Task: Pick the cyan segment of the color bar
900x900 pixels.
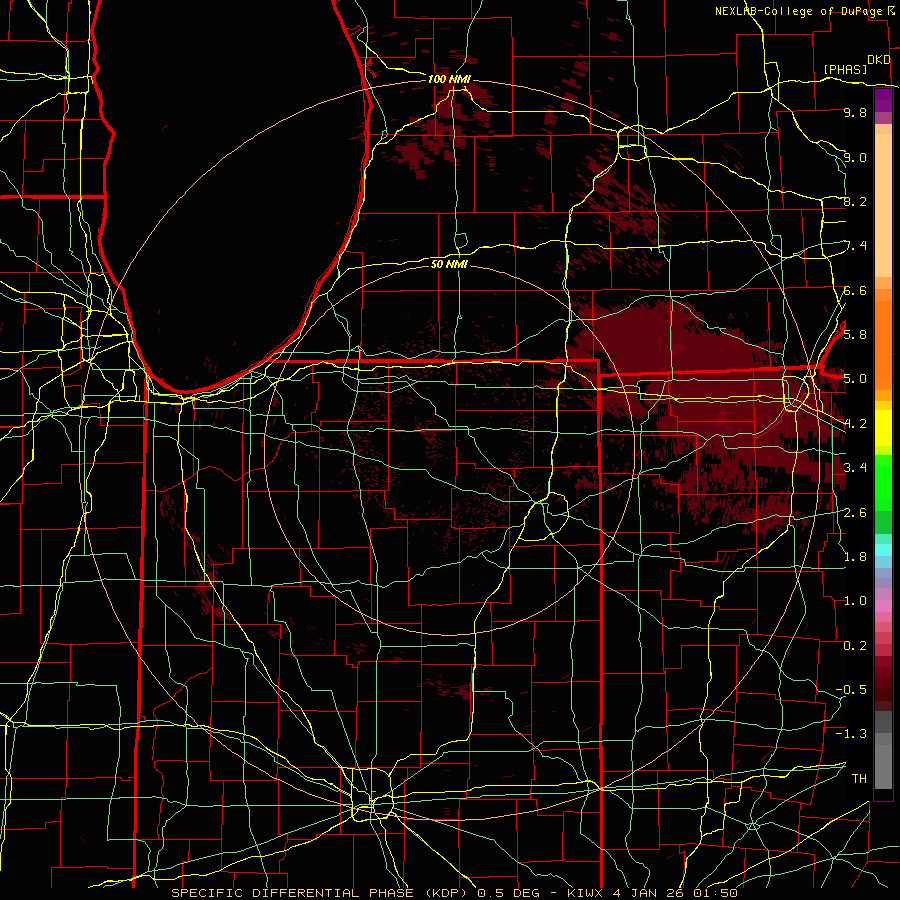Action: (883, 550)
